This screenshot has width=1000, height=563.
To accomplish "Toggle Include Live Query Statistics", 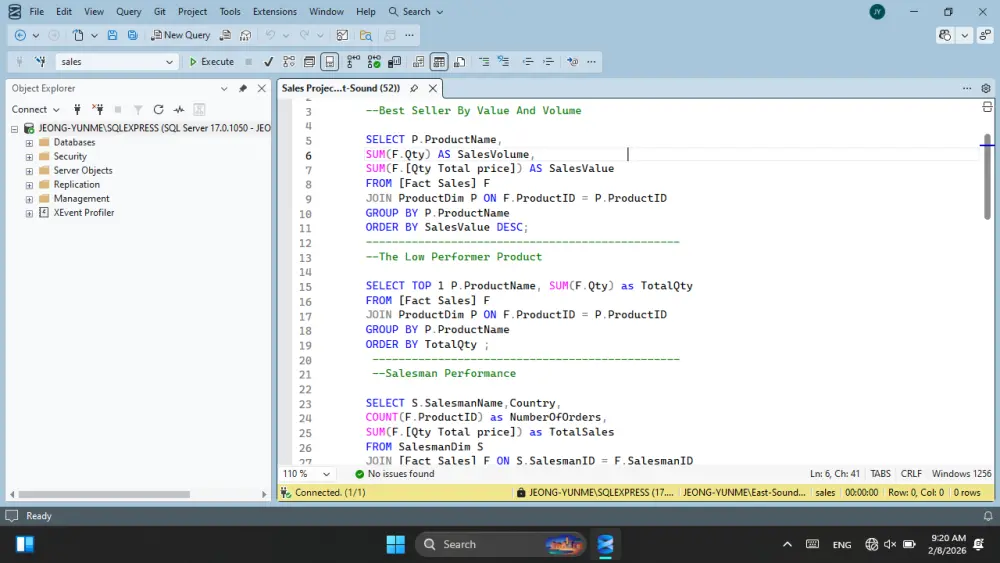I will pos(374,62).
